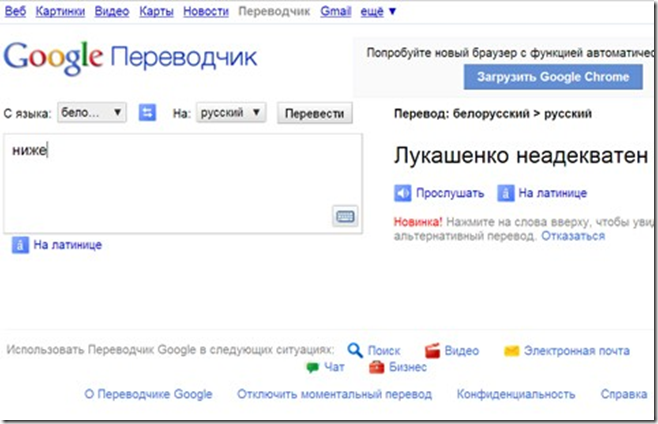Go to Карты in the top bar

pos(156,11)
